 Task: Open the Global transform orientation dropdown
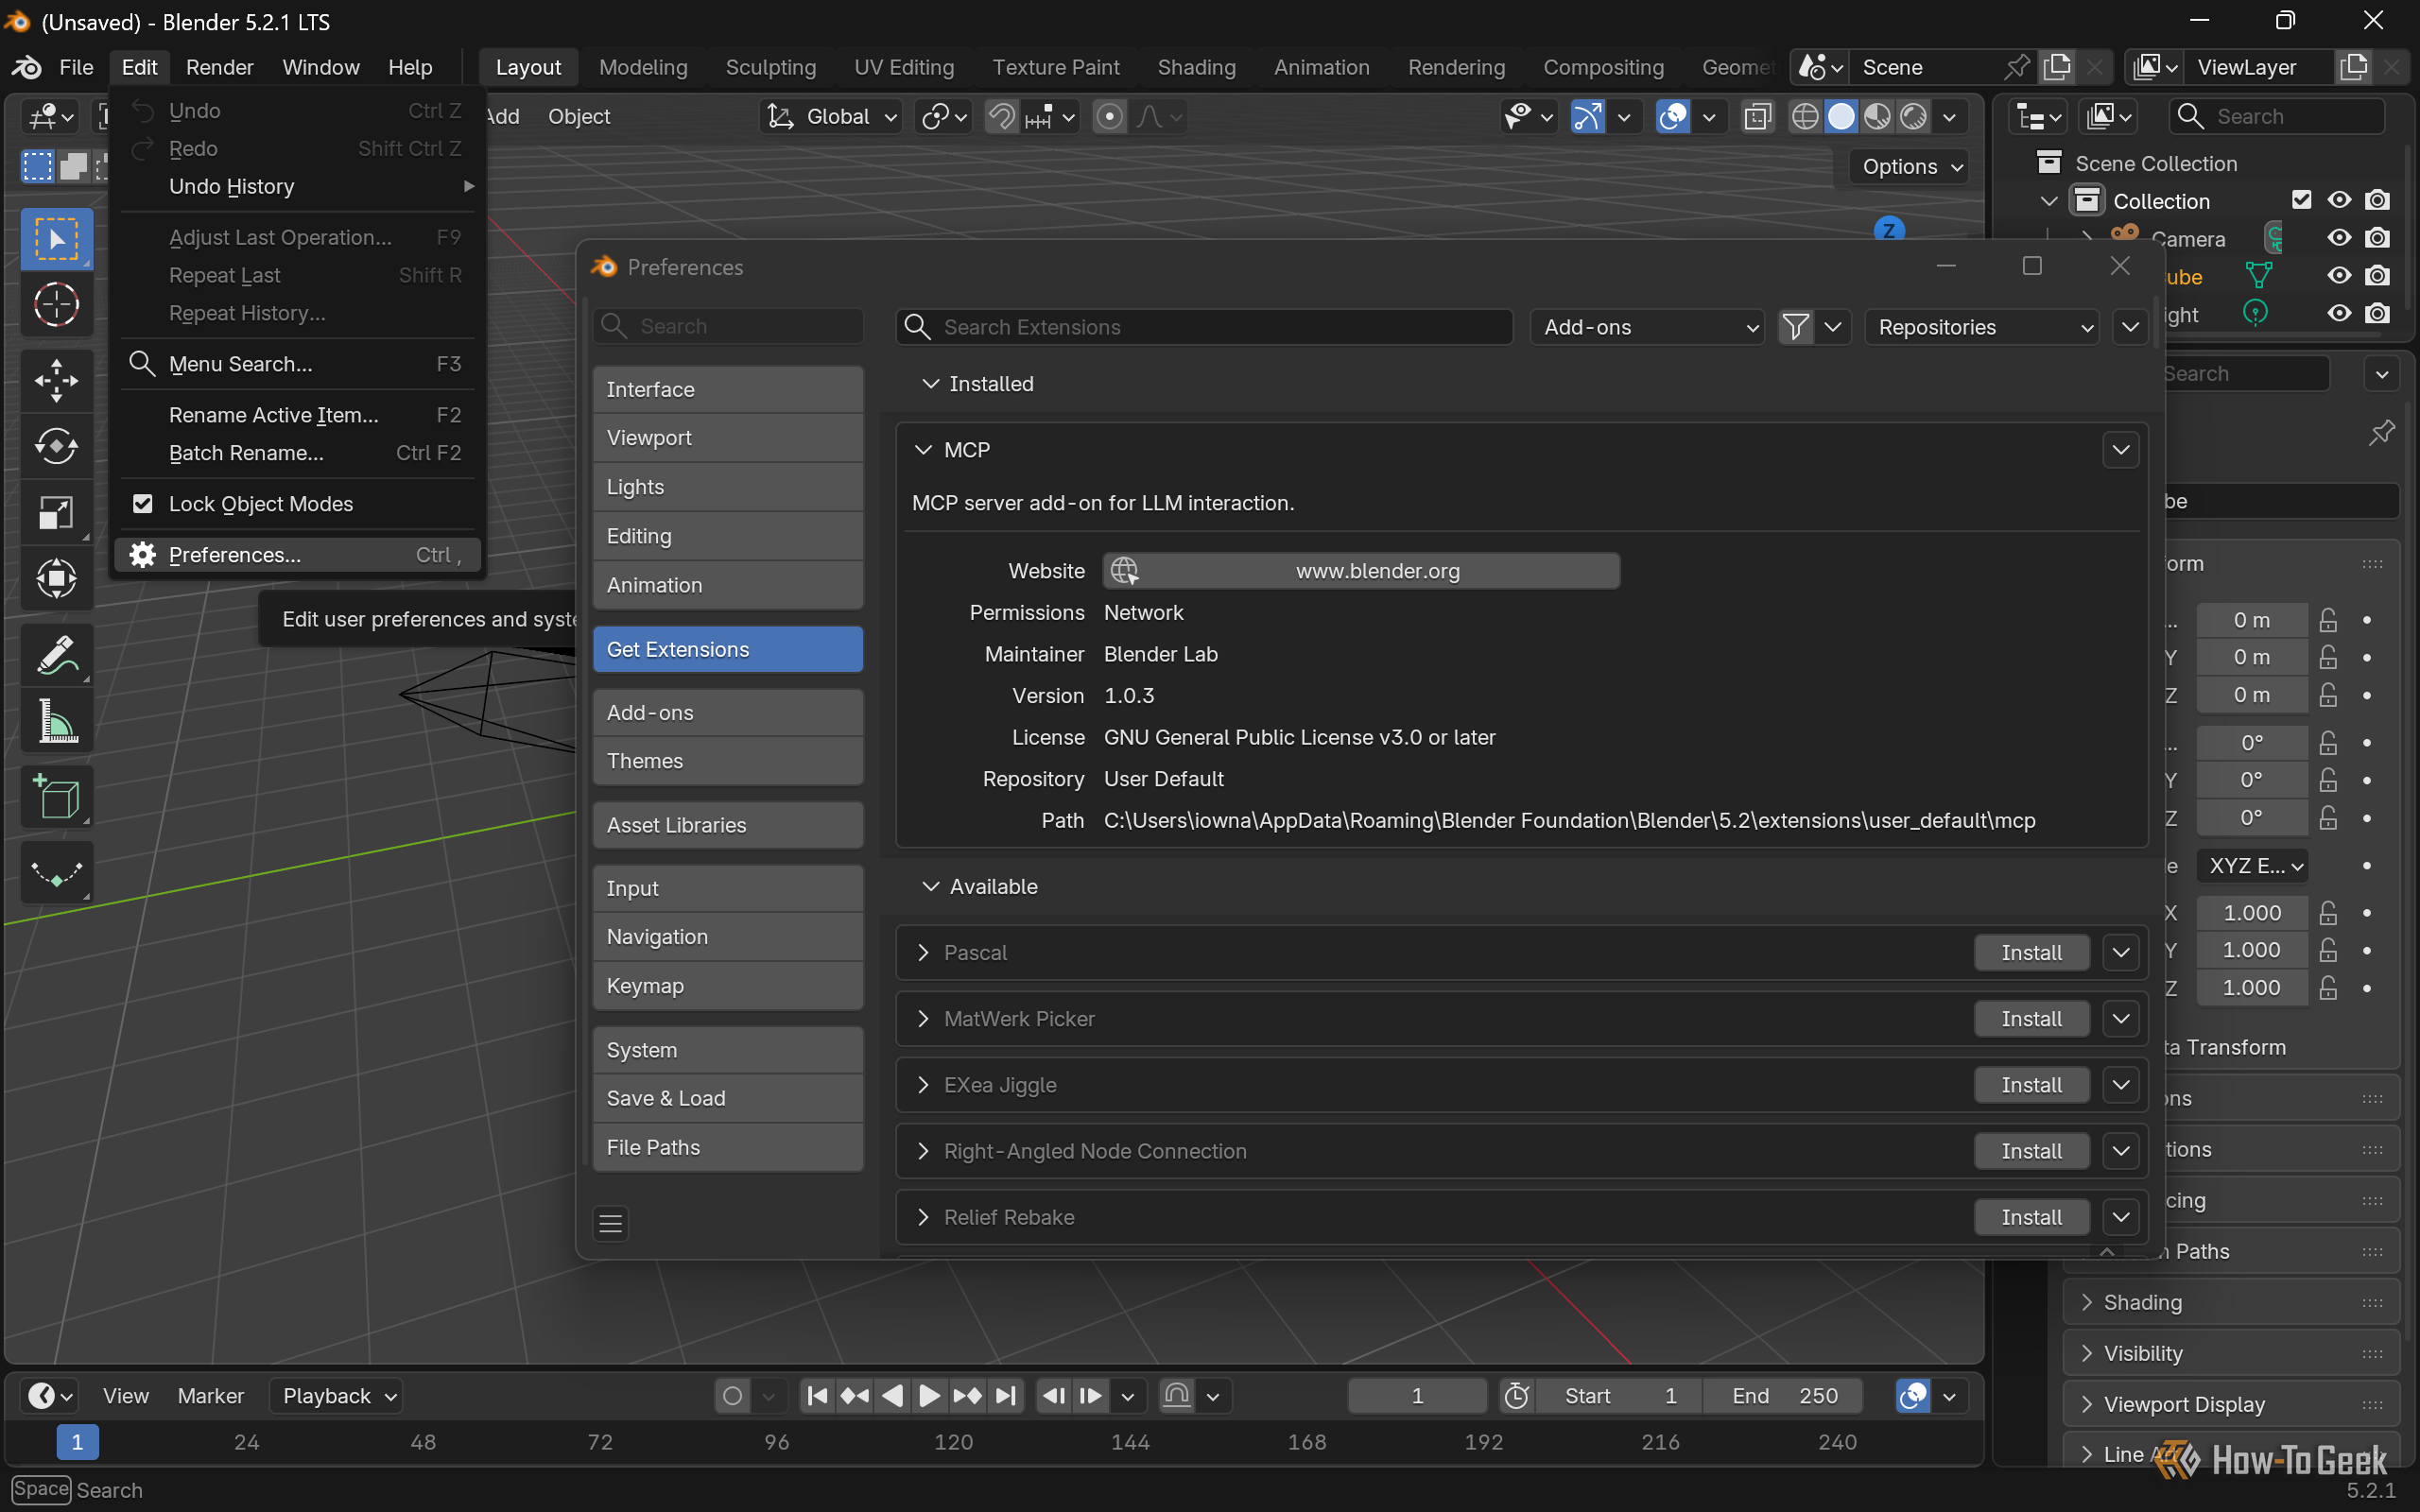[x=832, y=117]
